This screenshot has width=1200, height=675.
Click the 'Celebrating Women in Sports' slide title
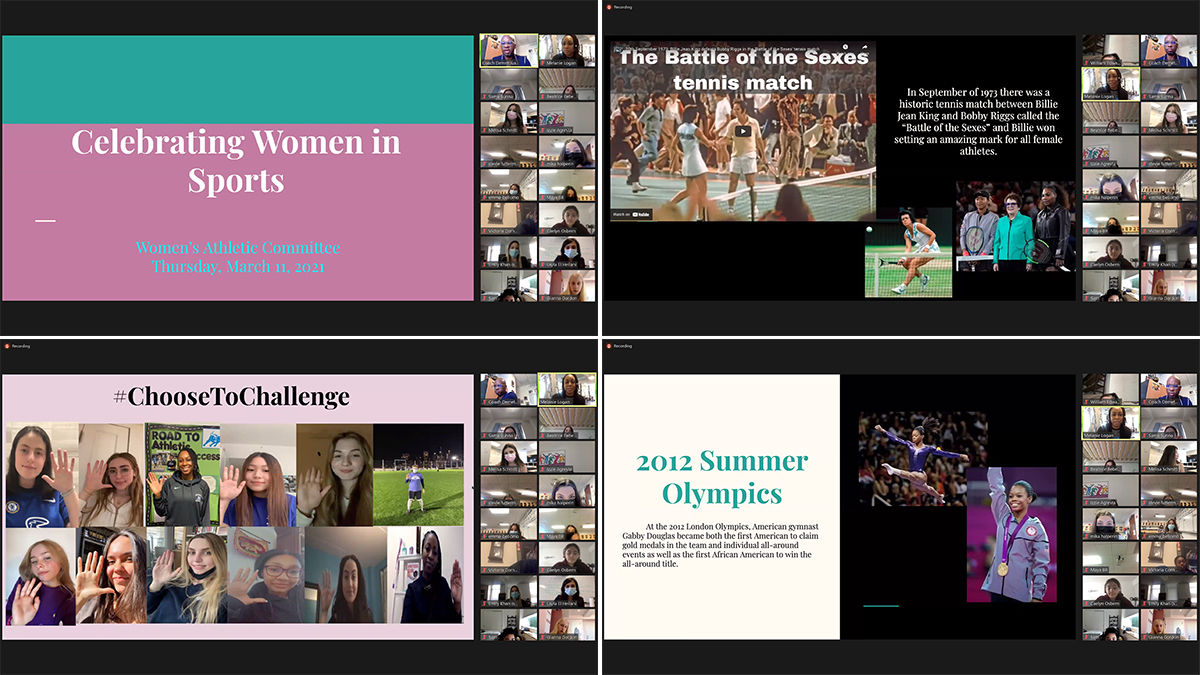click(x=236, y=160)
